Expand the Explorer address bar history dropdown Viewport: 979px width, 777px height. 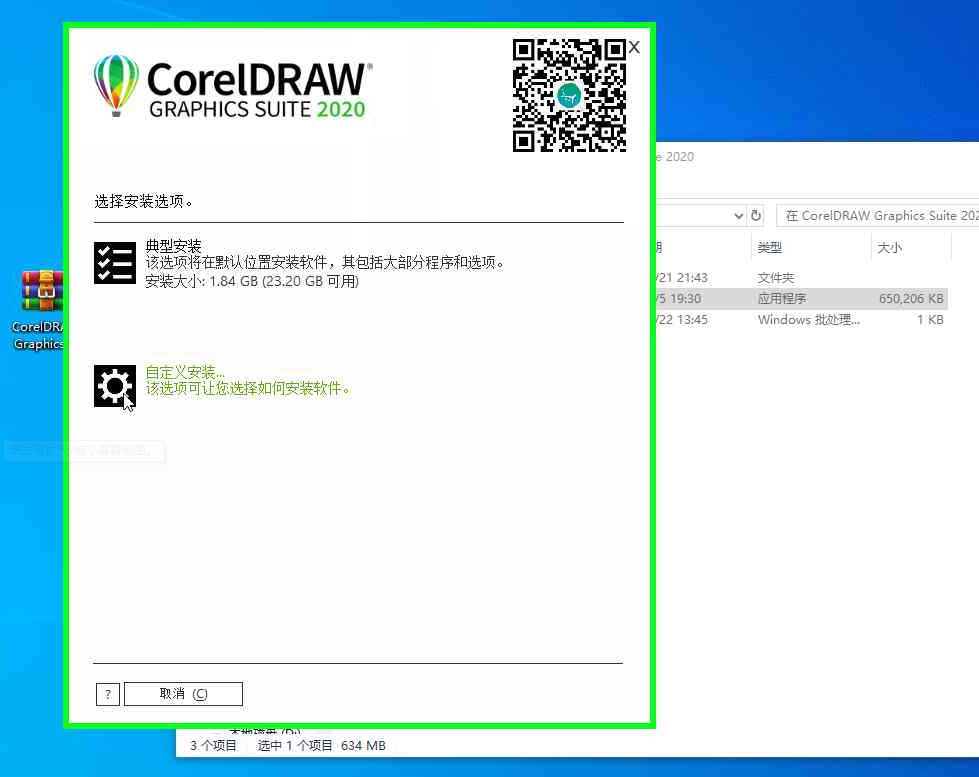point(739,215)
